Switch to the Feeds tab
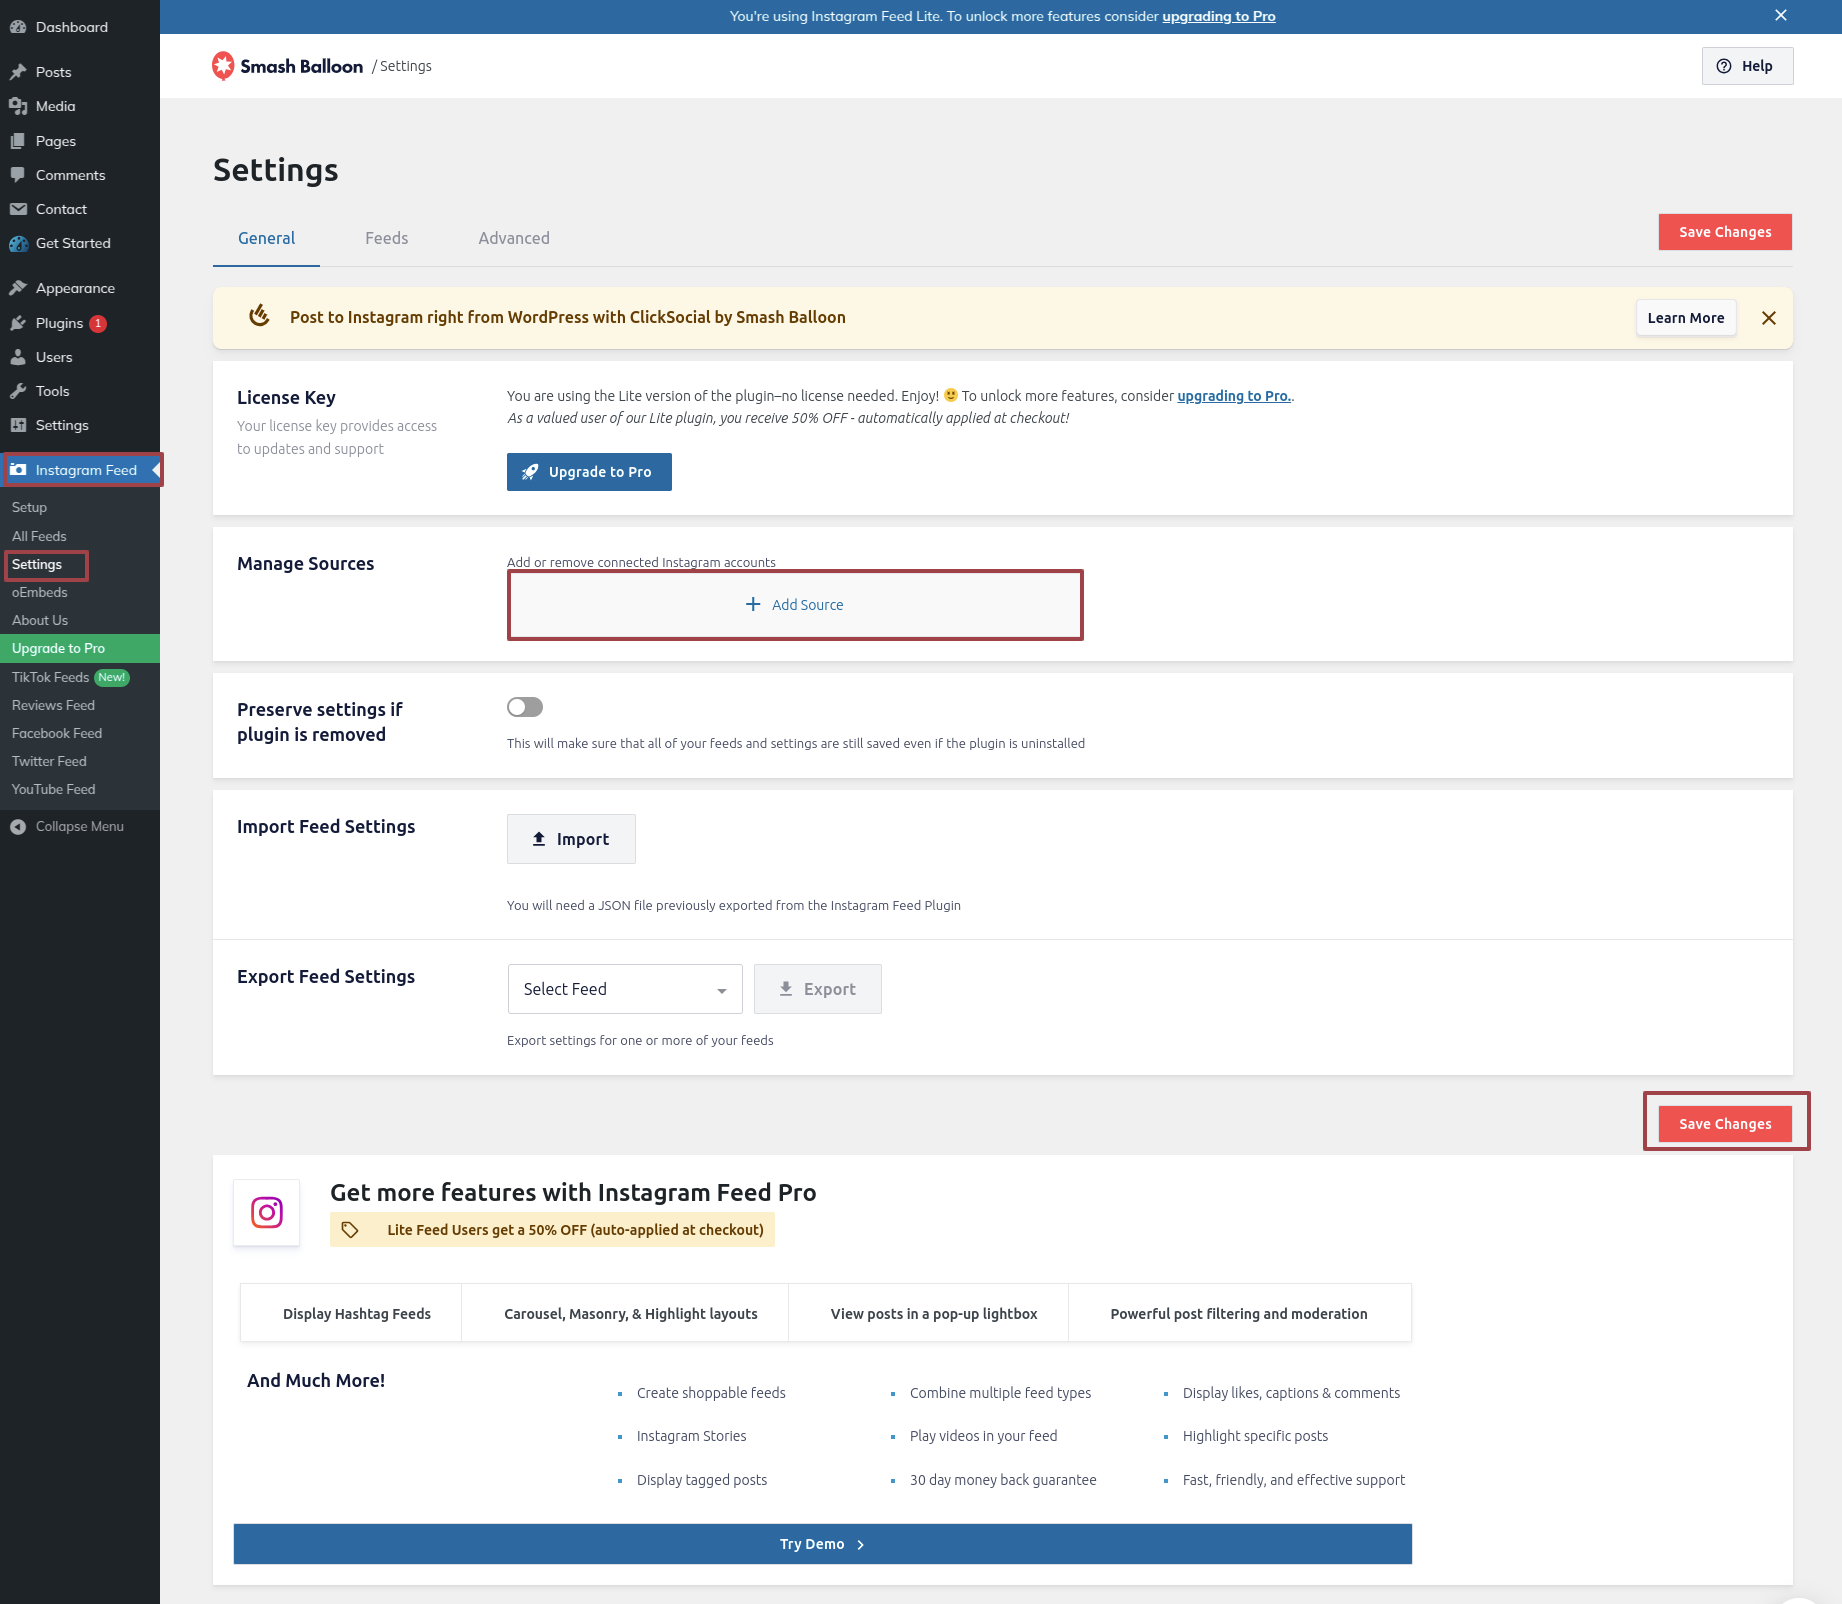This screenshot has width=1842, height=1604. [386, 238]
